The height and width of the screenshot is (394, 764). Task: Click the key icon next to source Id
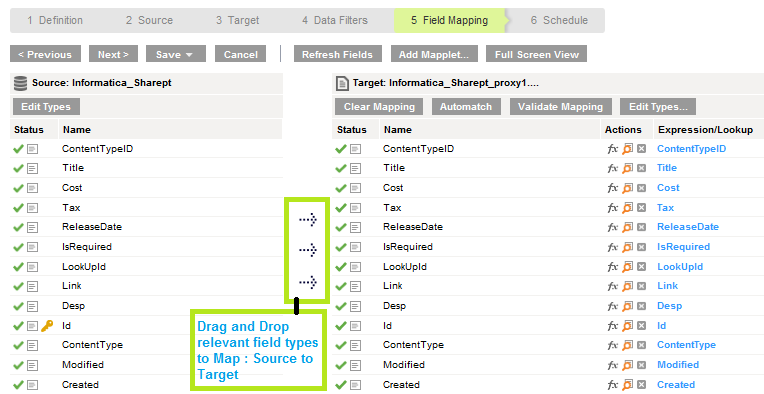pyautogui.click(x=47, y=326)
